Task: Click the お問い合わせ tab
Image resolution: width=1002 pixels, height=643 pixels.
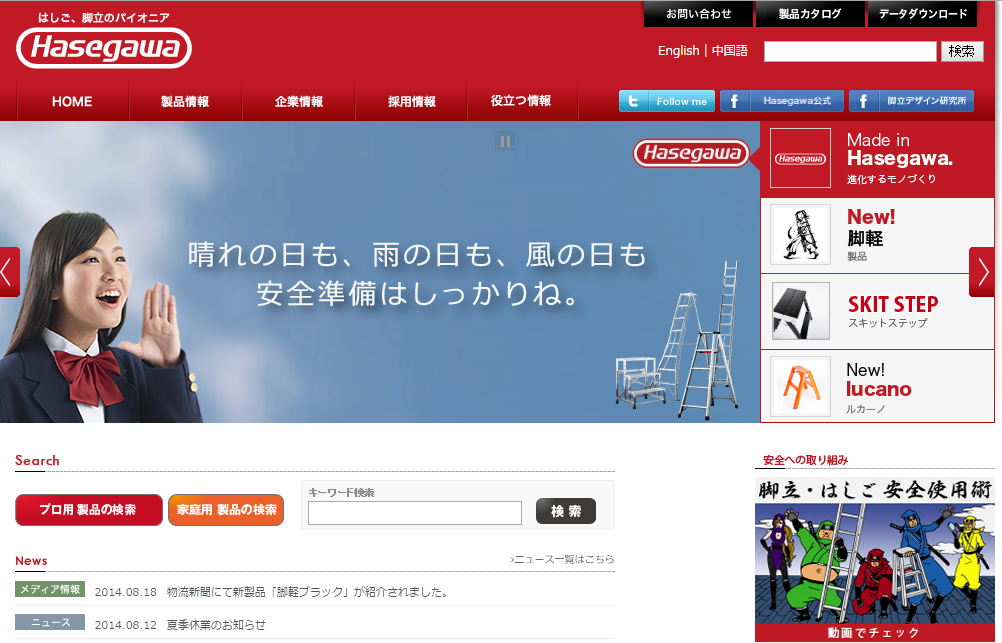Action: click(698, 13)
